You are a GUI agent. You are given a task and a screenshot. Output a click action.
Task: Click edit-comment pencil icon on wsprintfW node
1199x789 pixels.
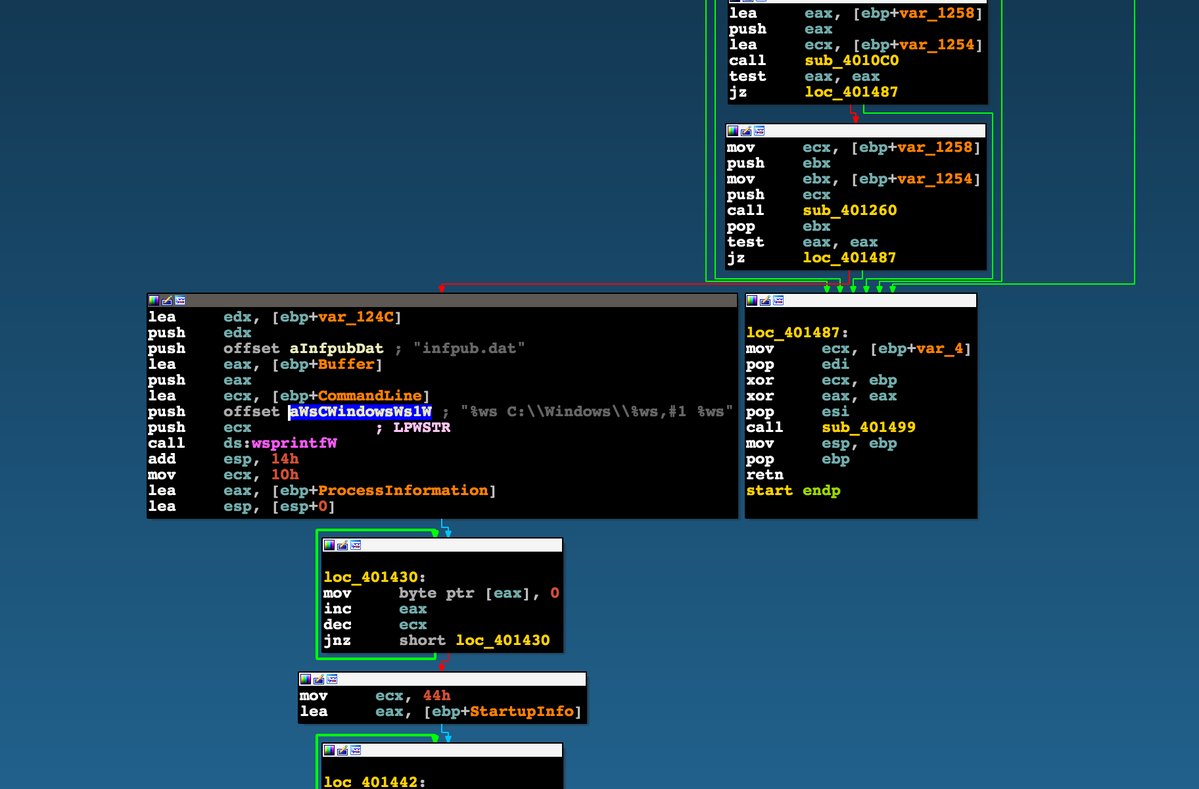[x=166, y=300]
